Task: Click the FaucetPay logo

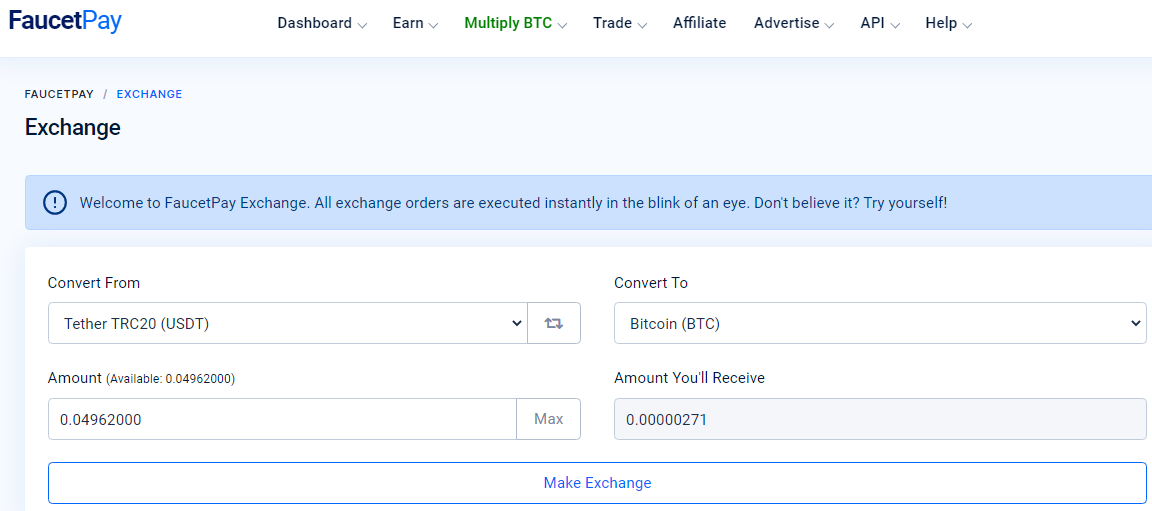Action: click(65, 22)
